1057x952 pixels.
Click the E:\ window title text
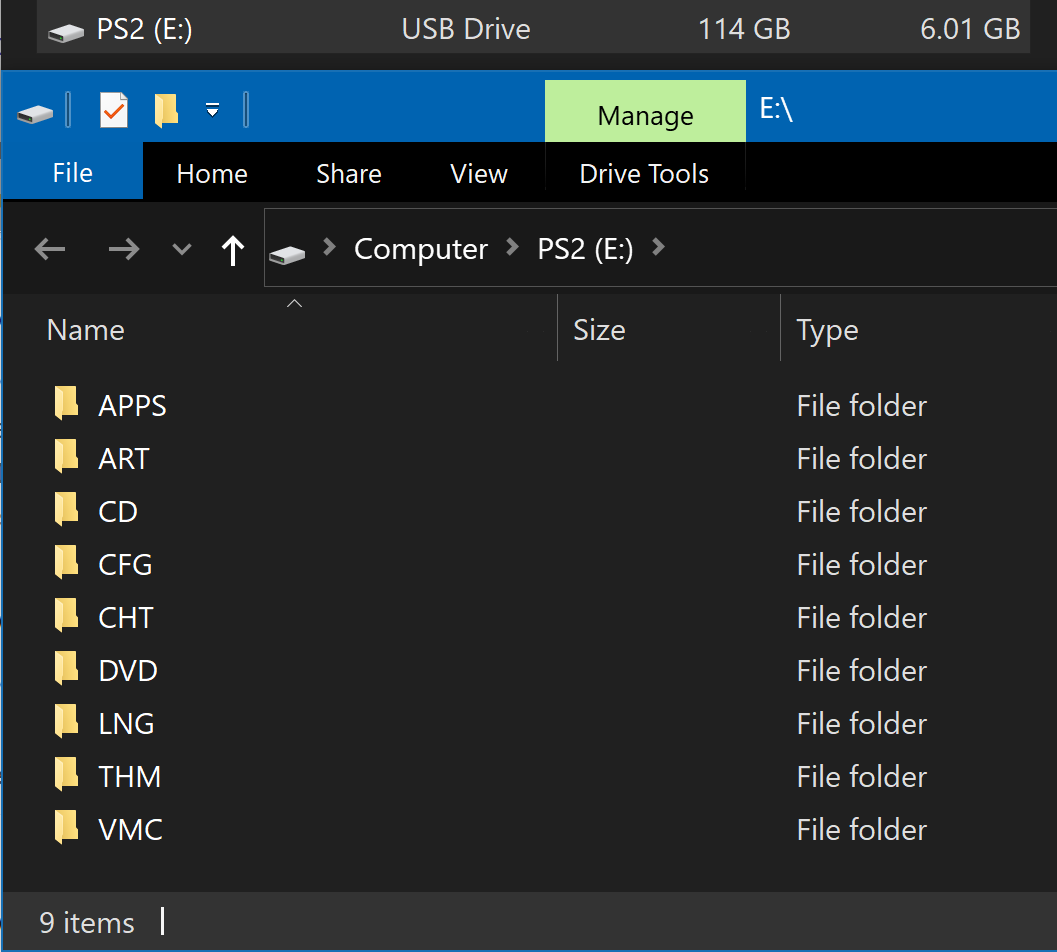coord(776,109)
